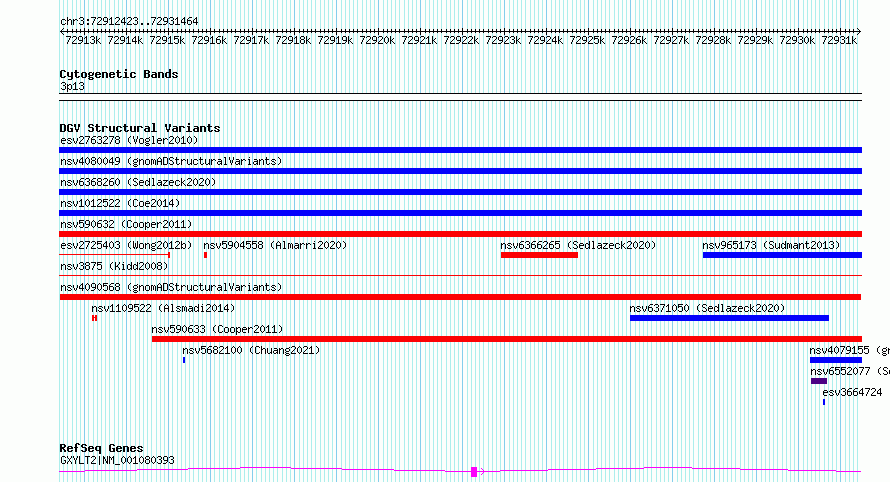
Task: Open the nsv5682100 (Chuang2021) label
Action: point(251,350)
